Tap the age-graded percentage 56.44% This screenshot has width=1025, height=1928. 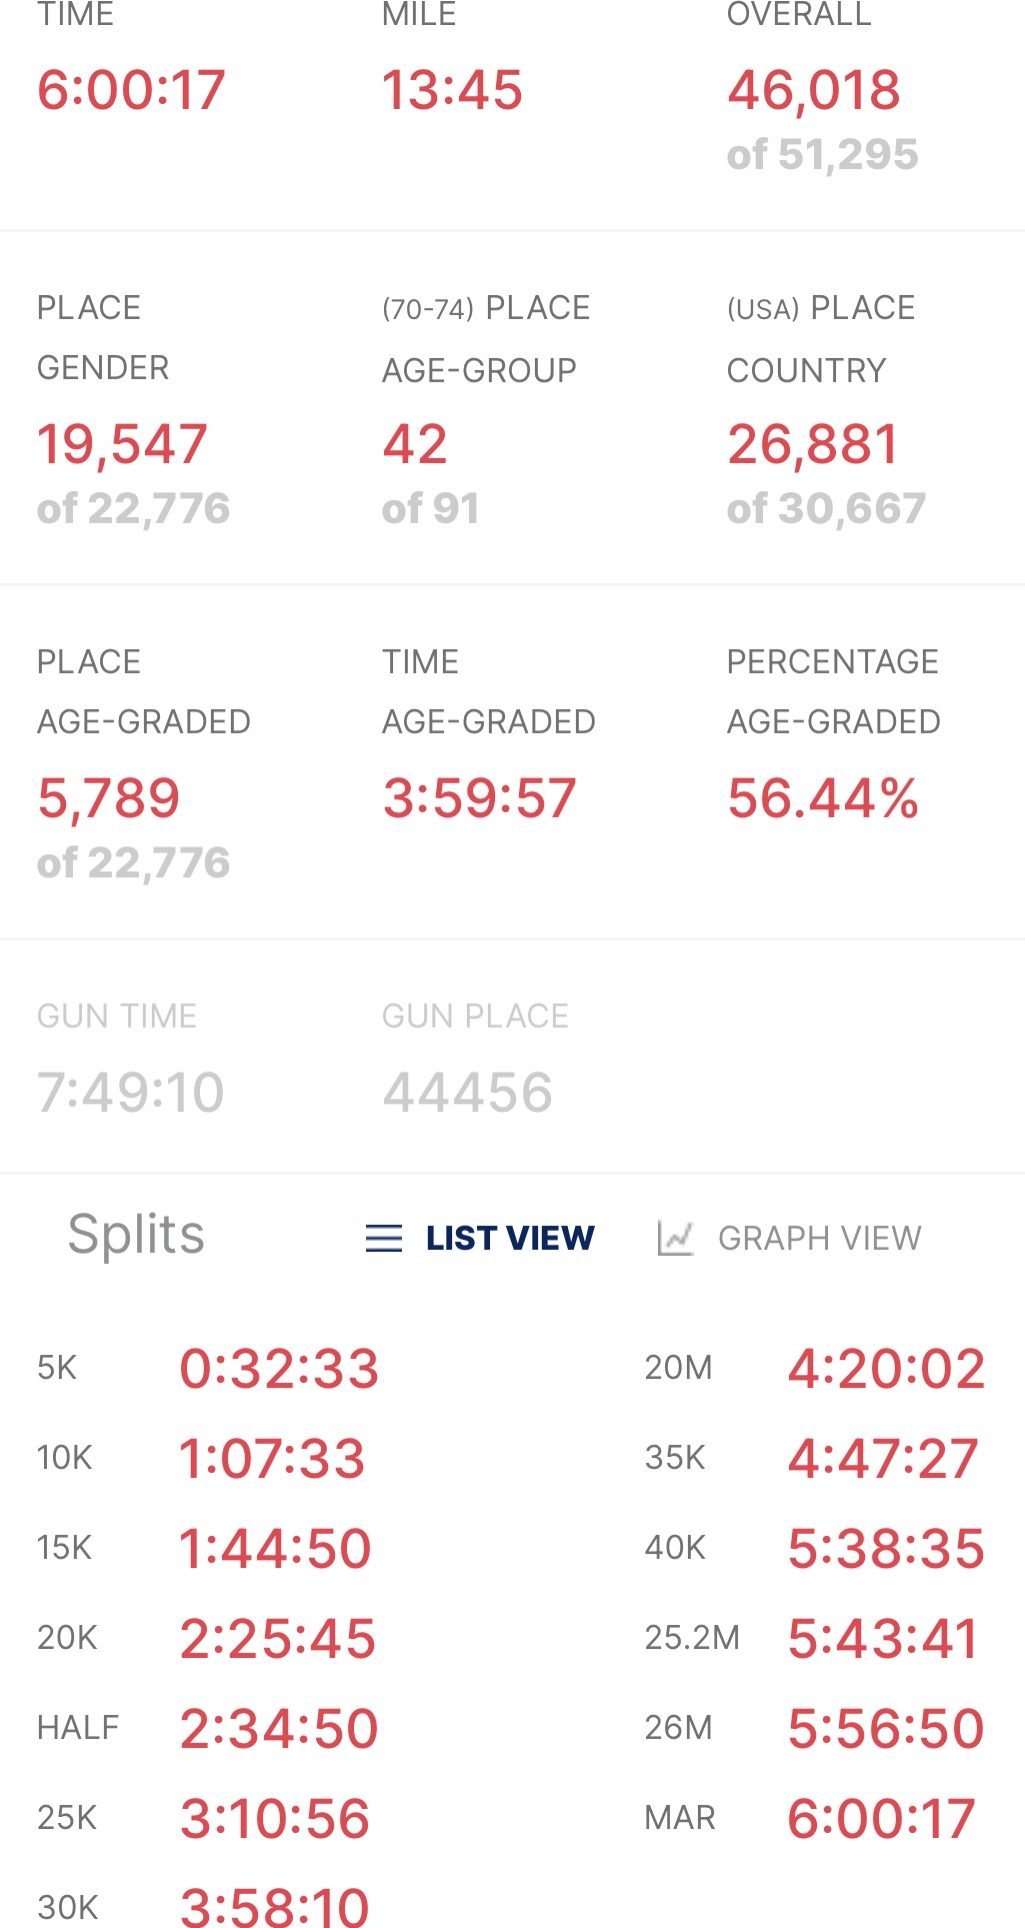coord(823,798)
